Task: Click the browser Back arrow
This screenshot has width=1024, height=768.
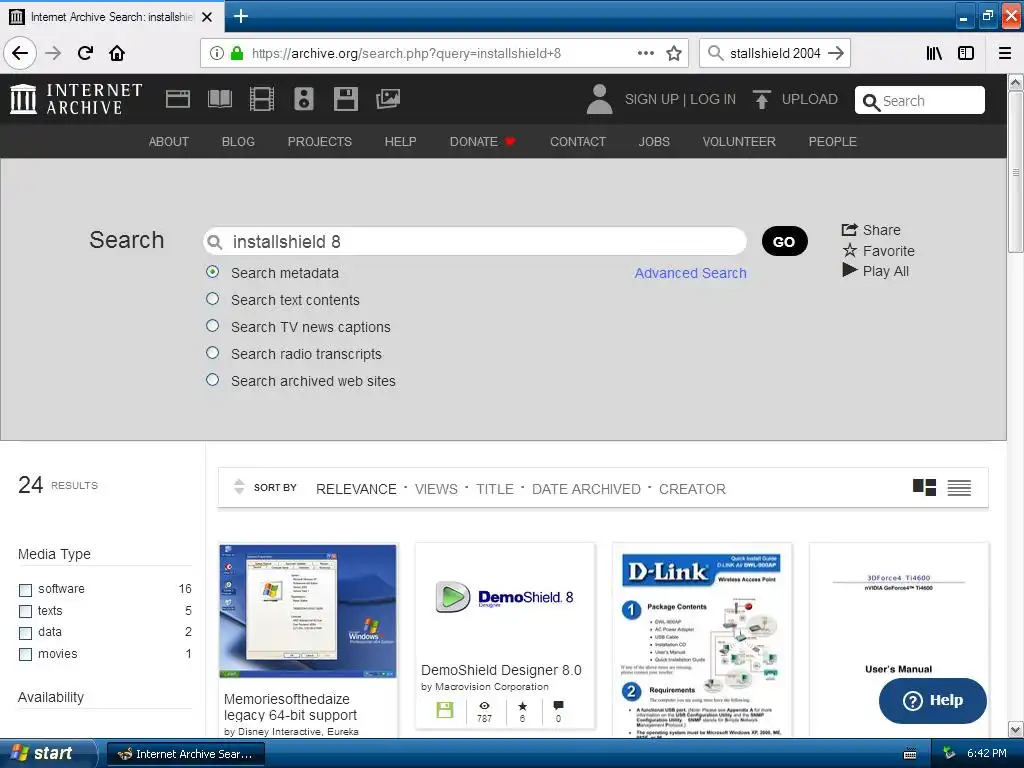Action: [20, 53]
